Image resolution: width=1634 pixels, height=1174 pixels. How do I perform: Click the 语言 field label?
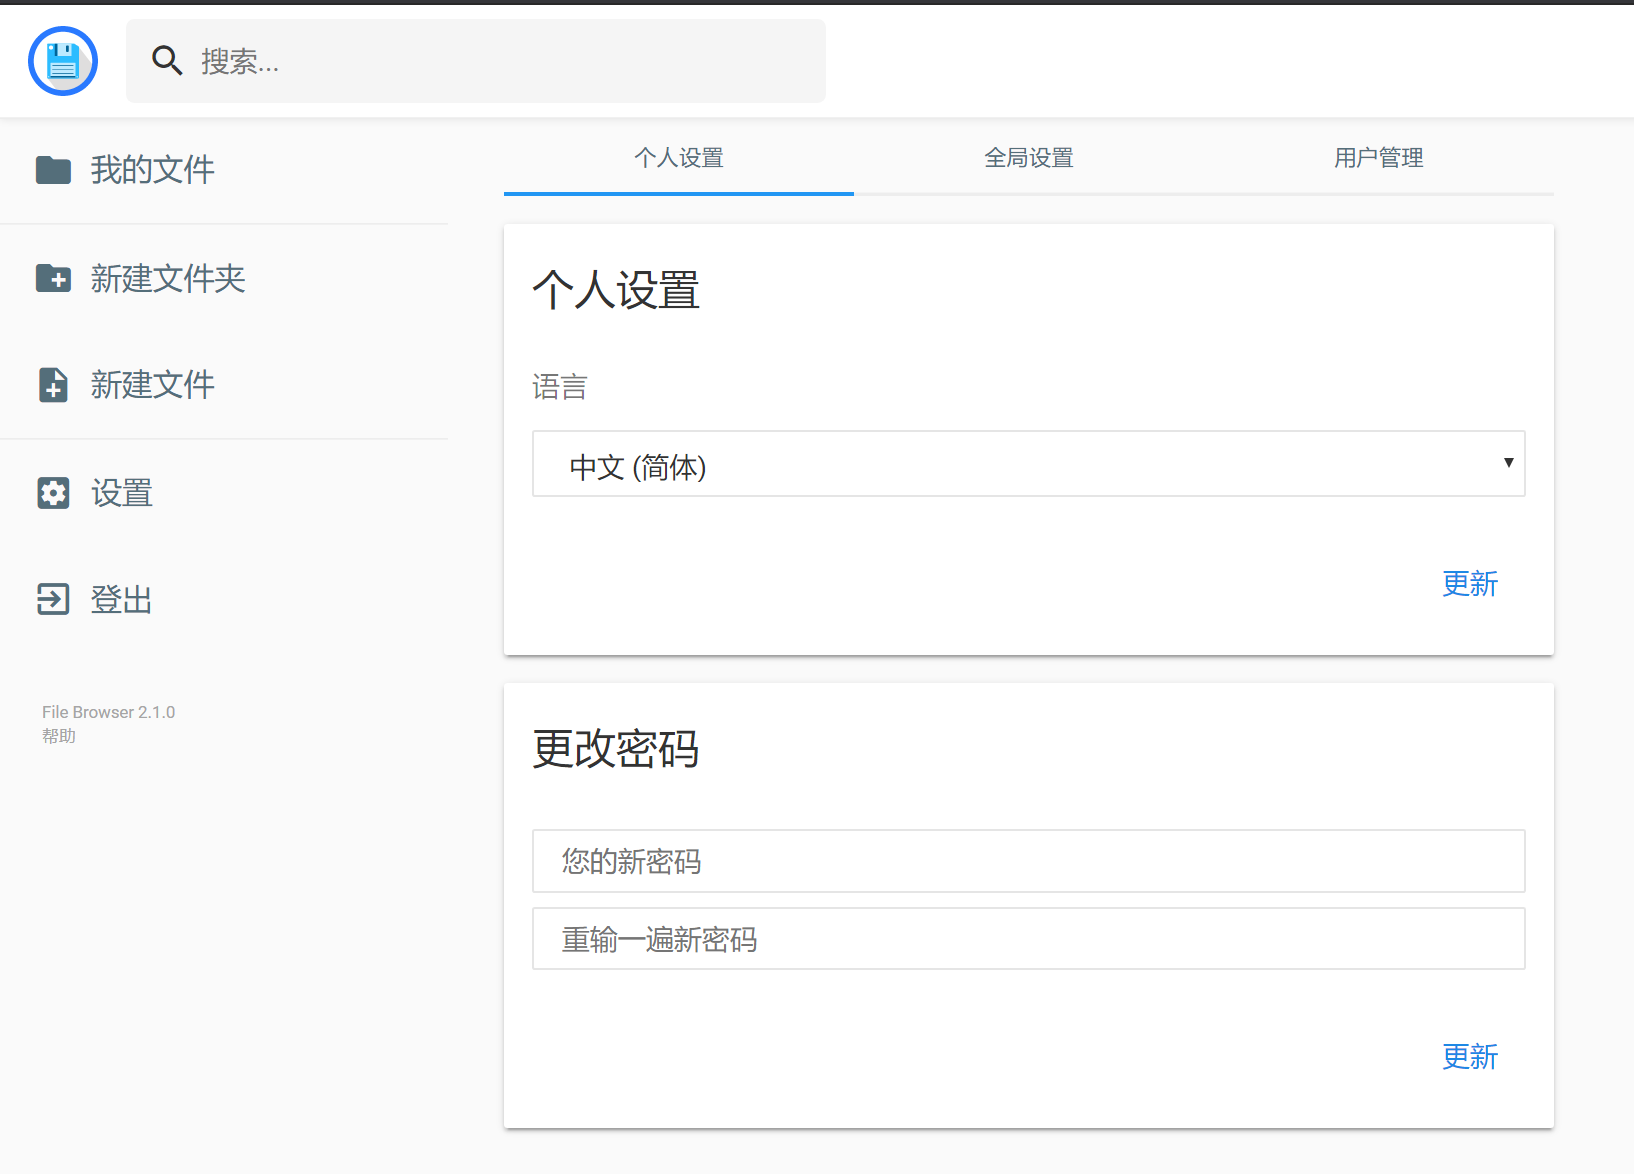(560, 387)
